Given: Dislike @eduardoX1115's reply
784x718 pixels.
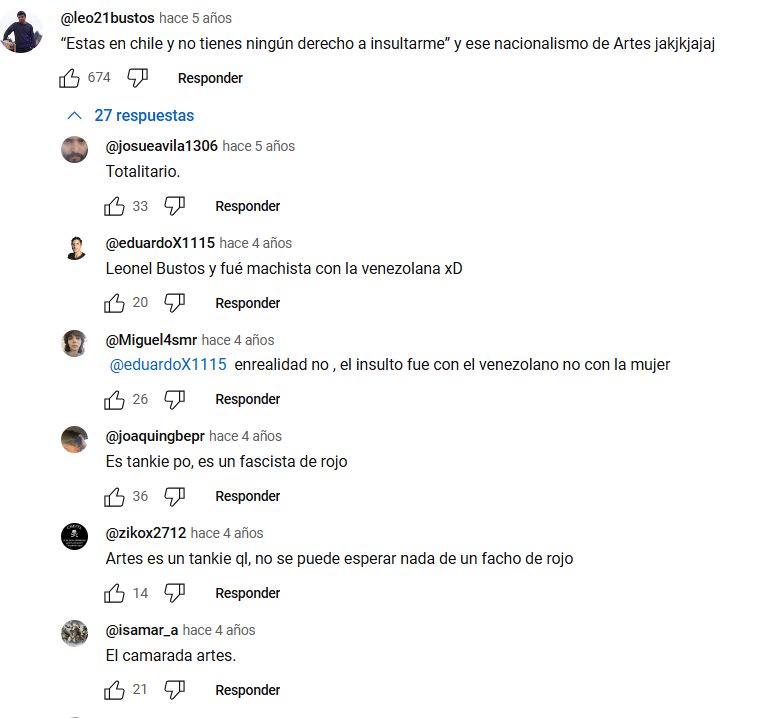Looking at the screenshot, I should 174,303.
